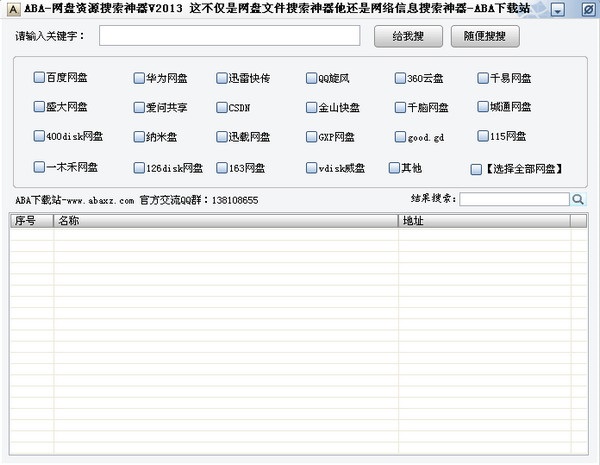Click the 序号 column header
This screenshot has height=465, width=600.
coord(31,221)
